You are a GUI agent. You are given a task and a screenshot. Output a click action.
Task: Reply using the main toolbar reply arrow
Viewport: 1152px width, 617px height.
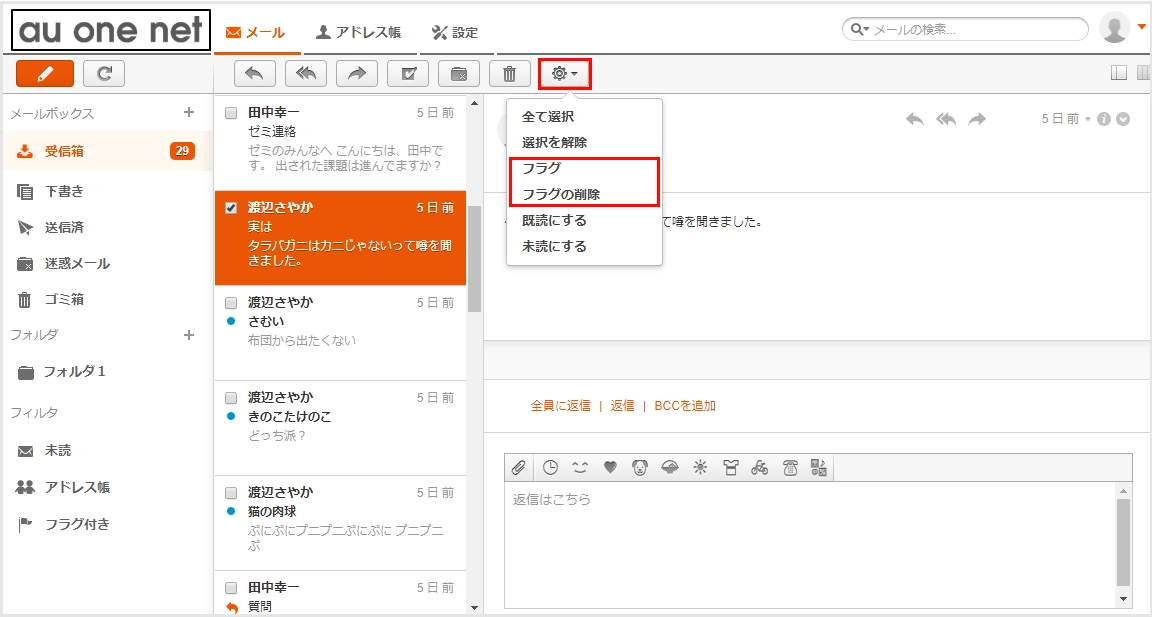(x=254, y=73)
